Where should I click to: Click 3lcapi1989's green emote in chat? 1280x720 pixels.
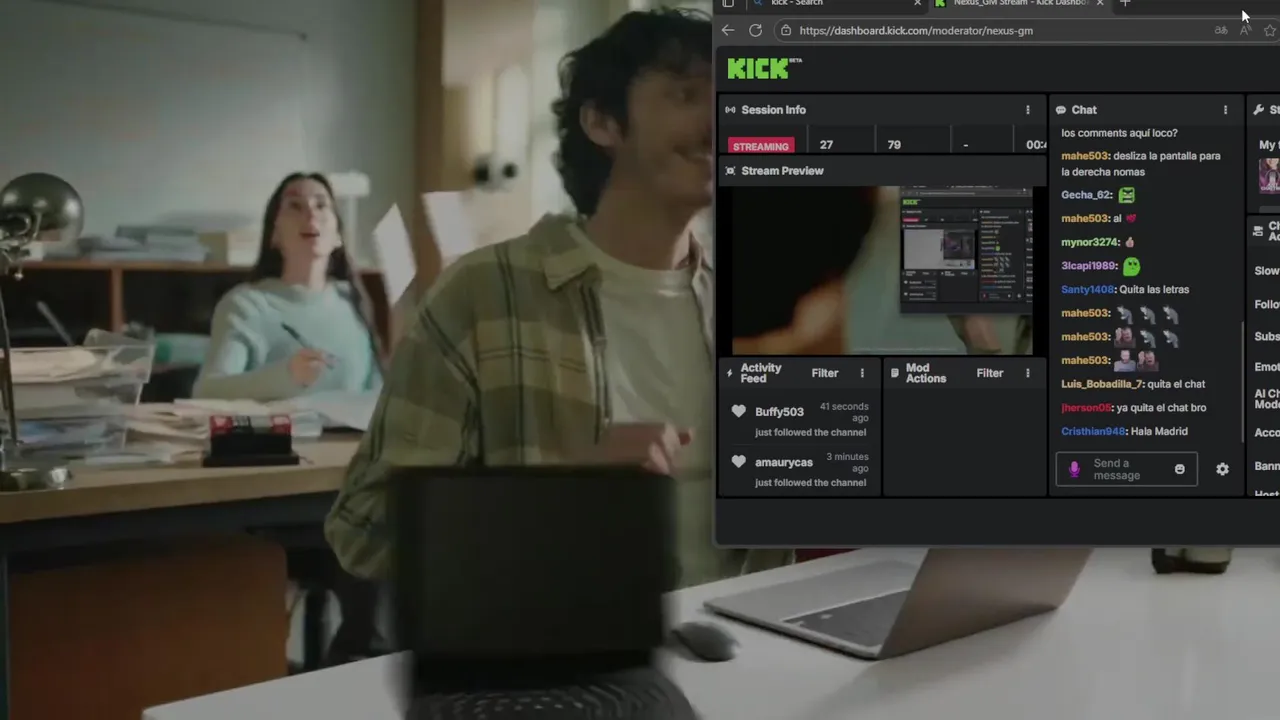coord(1131,266)
